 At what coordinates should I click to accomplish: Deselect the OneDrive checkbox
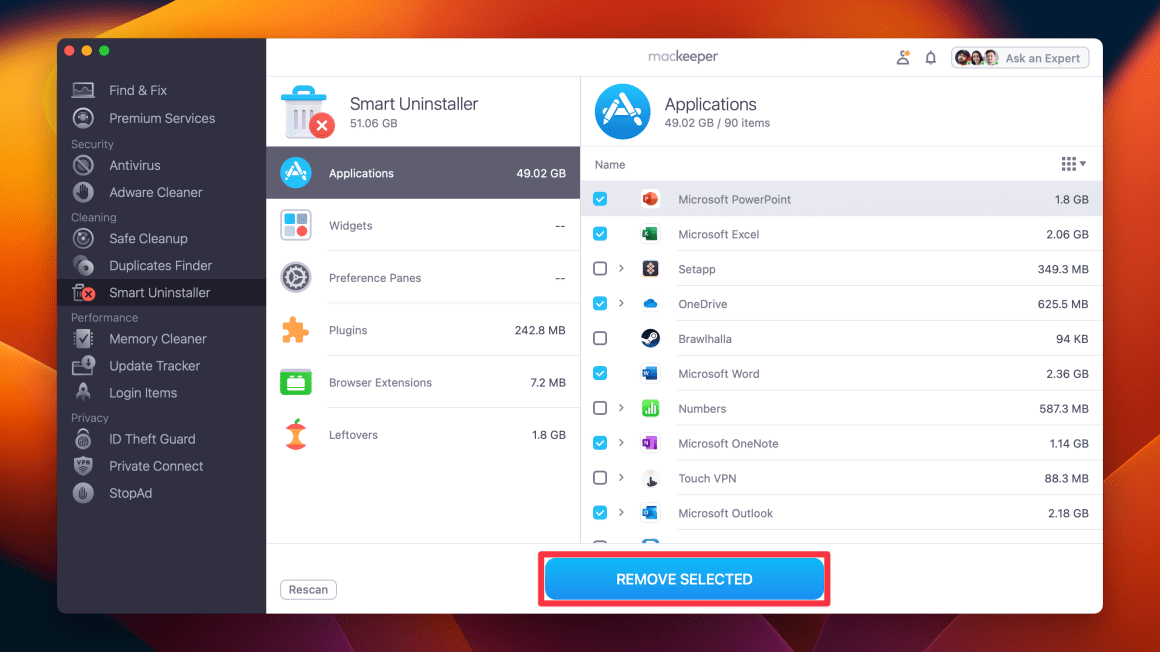pos(600,303)
